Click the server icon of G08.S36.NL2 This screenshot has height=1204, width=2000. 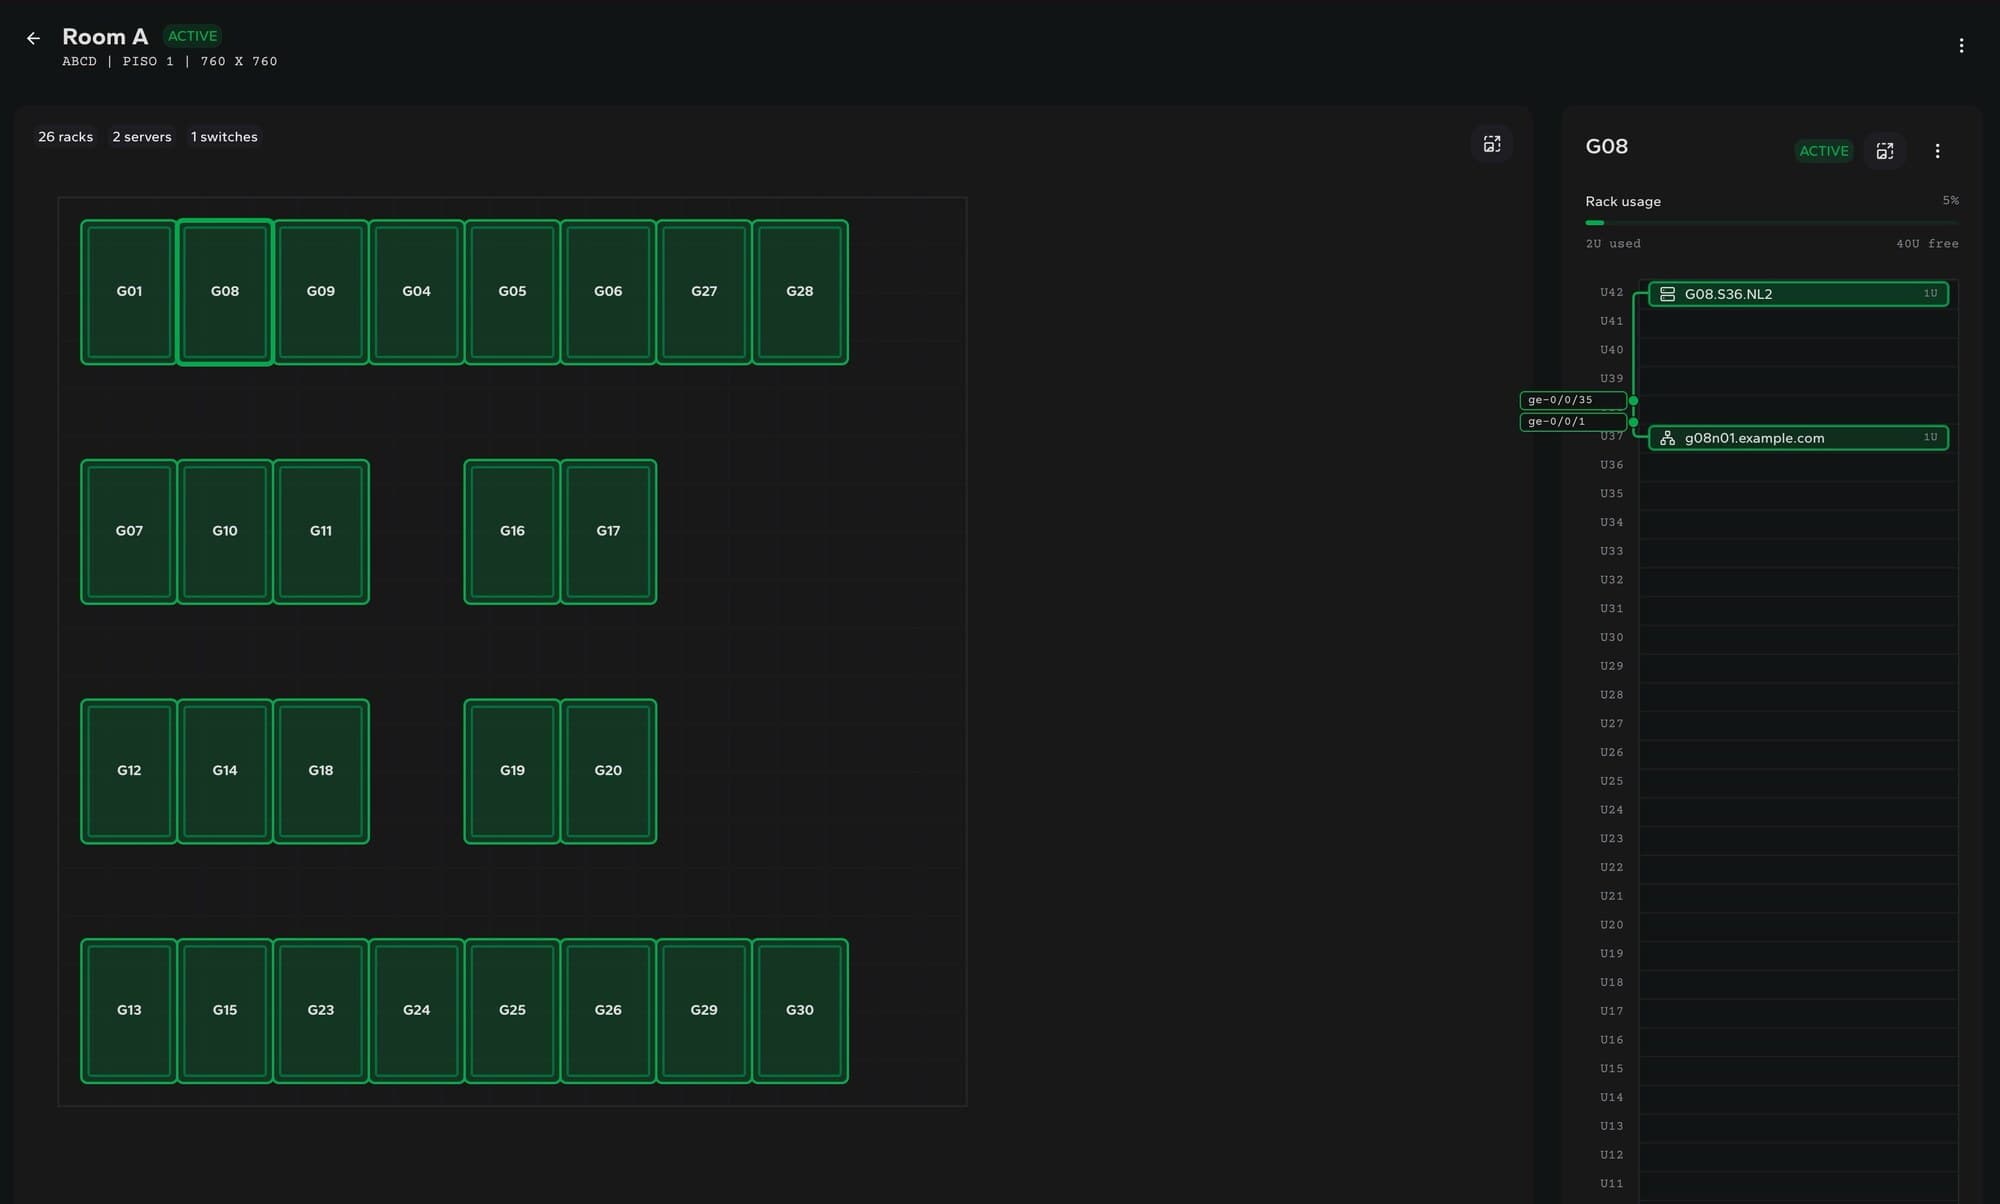coord(1667,294)
